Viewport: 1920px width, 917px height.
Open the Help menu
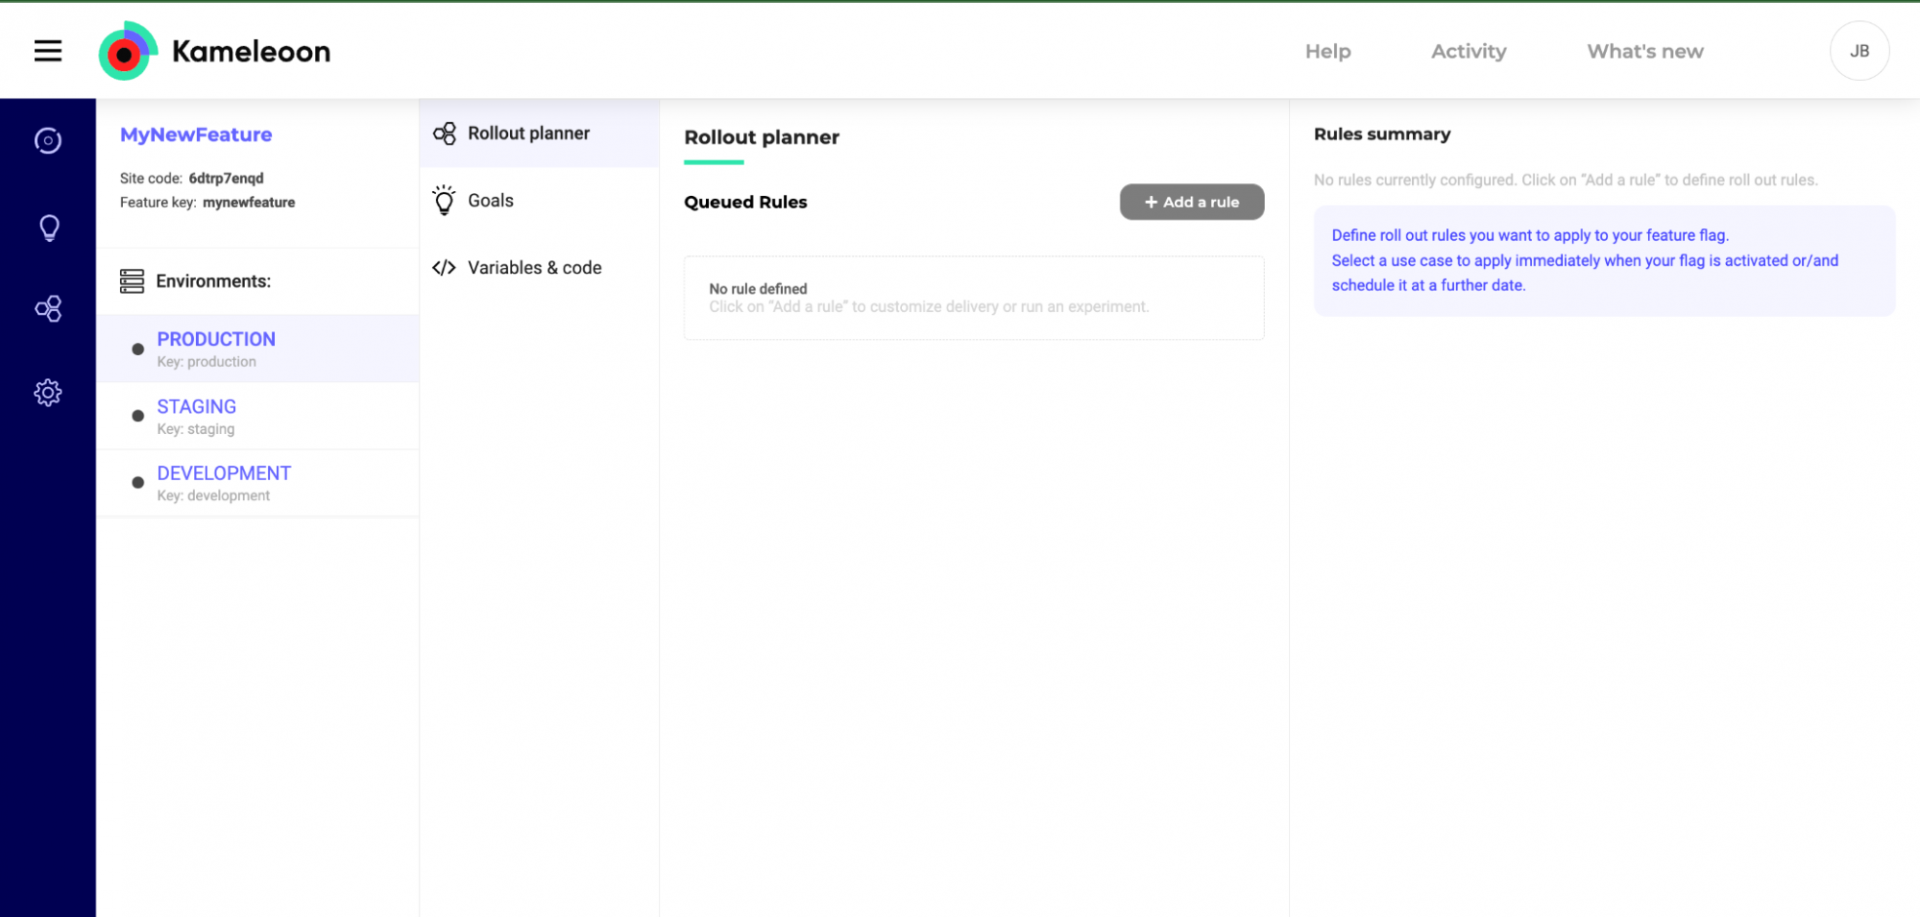pos(1327,51)
